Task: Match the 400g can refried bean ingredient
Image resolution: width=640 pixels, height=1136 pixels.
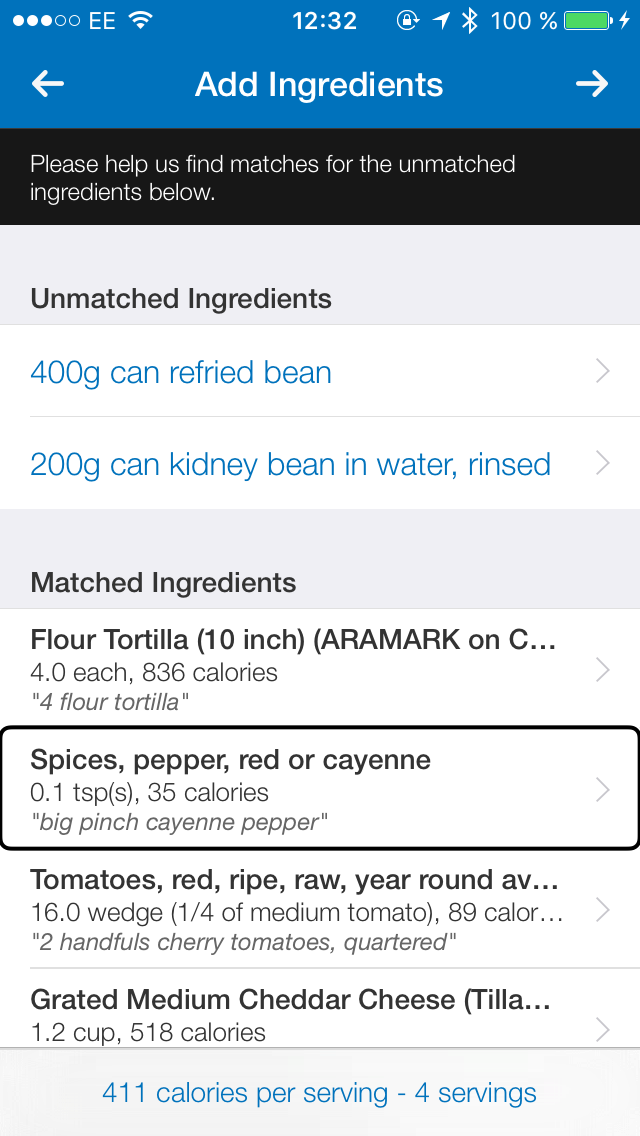Action: pyautogui.click(x=320, y=371)
